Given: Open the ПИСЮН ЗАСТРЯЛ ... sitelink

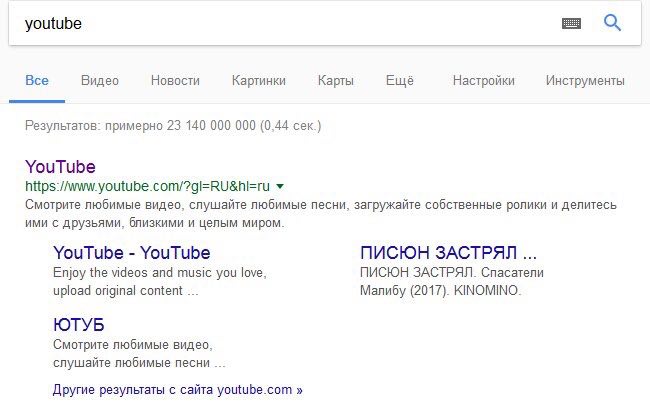Looking at the screenshot, I should [x=449, y=253].
